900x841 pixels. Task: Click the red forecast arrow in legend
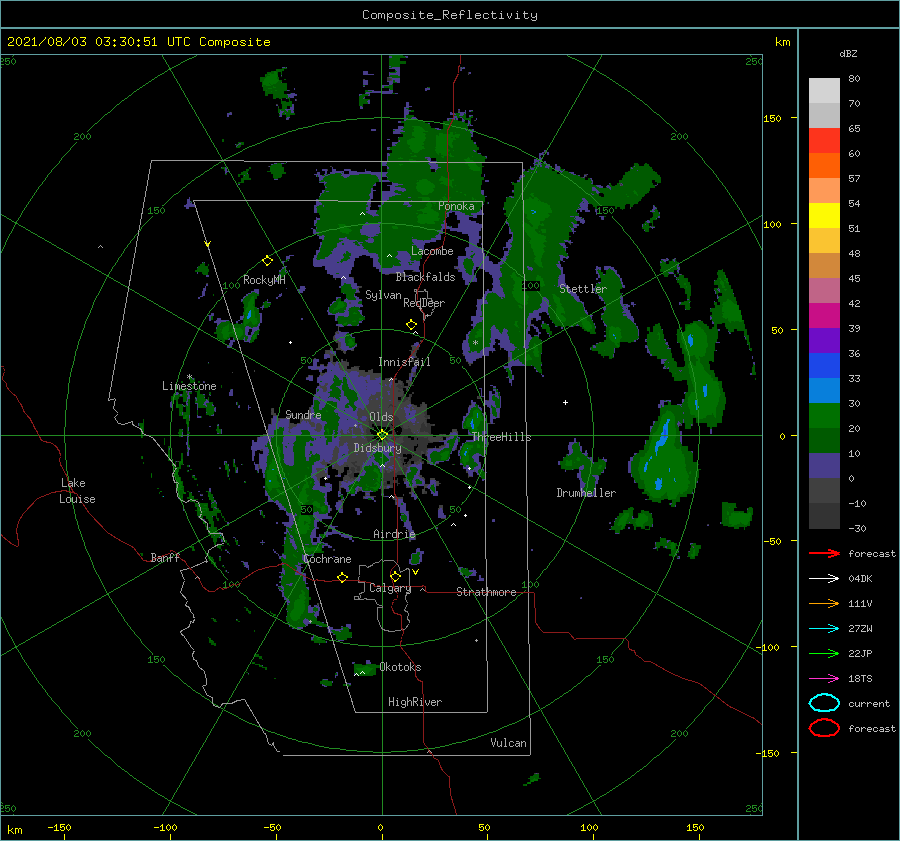(824, 553)
